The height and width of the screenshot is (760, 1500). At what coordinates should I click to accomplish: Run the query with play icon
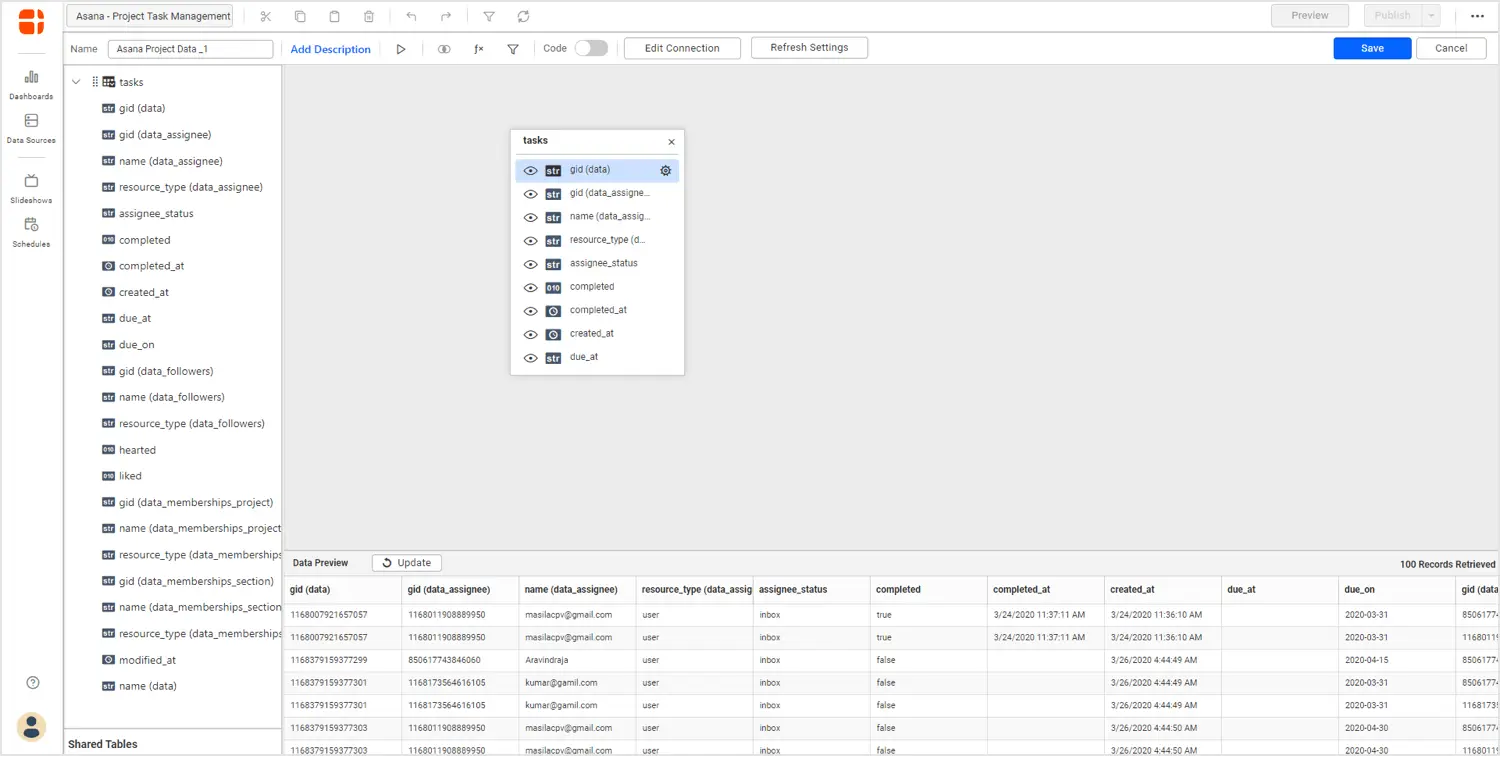click(401, 49)
